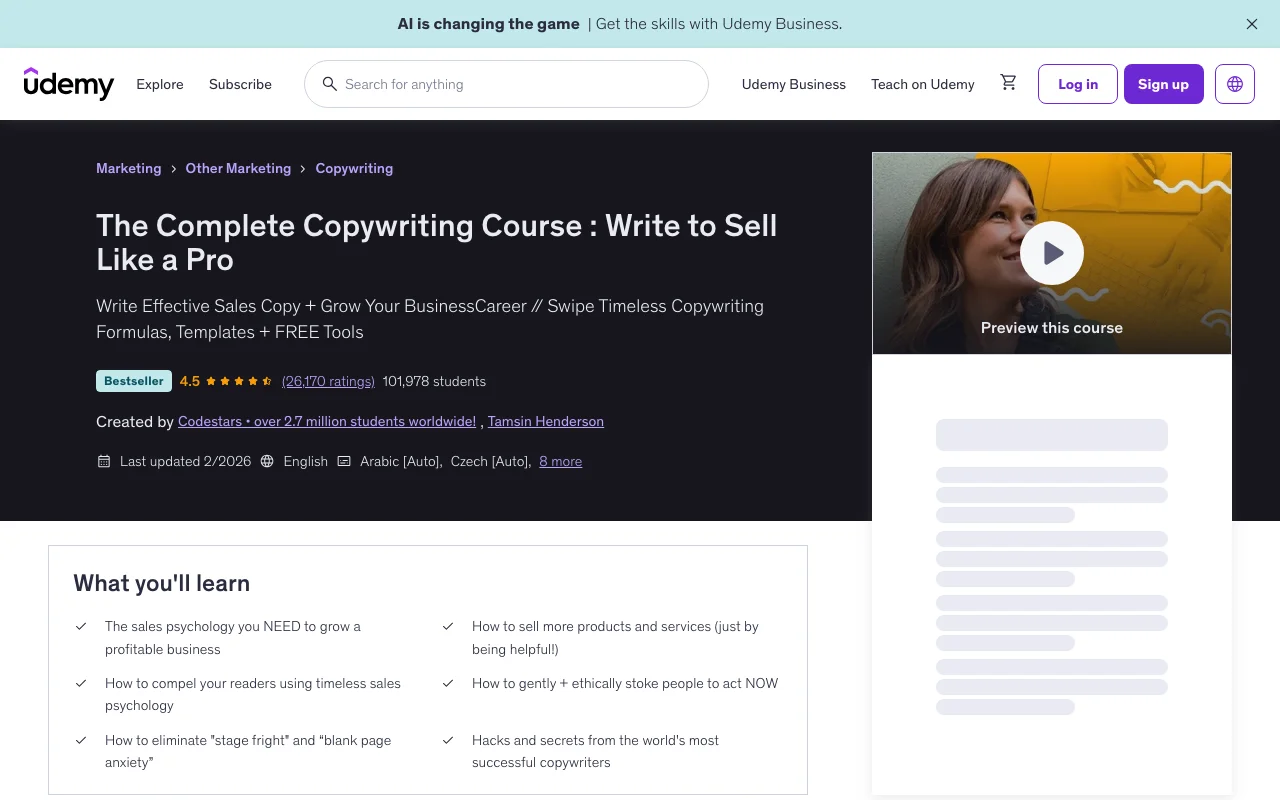Expand the 8 more caption languages
The image size is (1280, 800).
pos(561,461)
